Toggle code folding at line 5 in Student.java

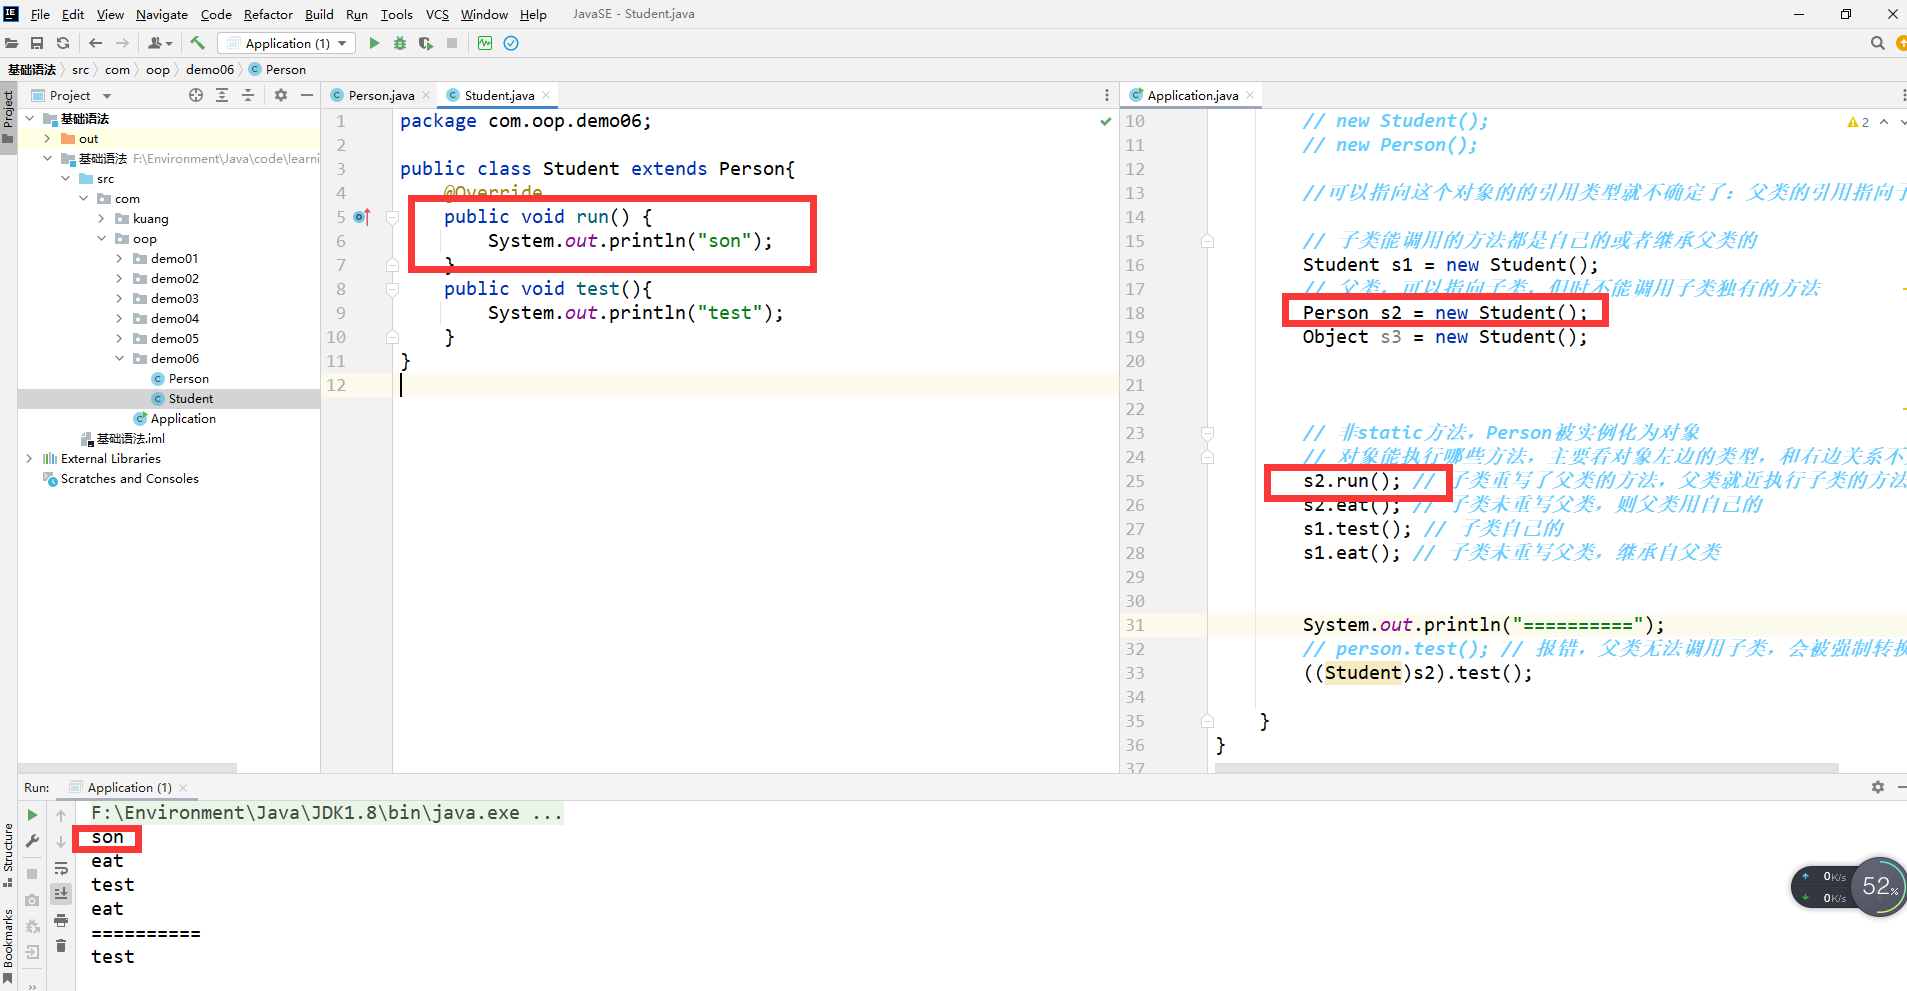(392, 217)
